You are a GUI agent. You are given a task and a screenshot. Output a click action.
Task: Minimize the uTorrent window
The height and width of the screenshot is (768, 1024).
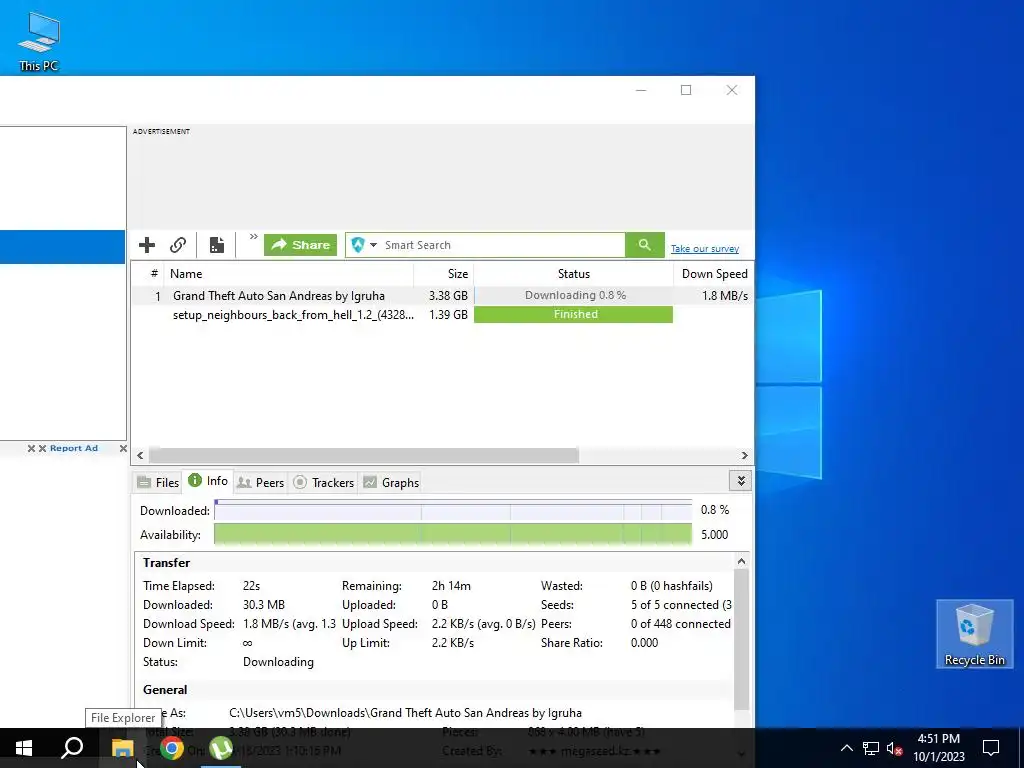[x=641, y=90]
